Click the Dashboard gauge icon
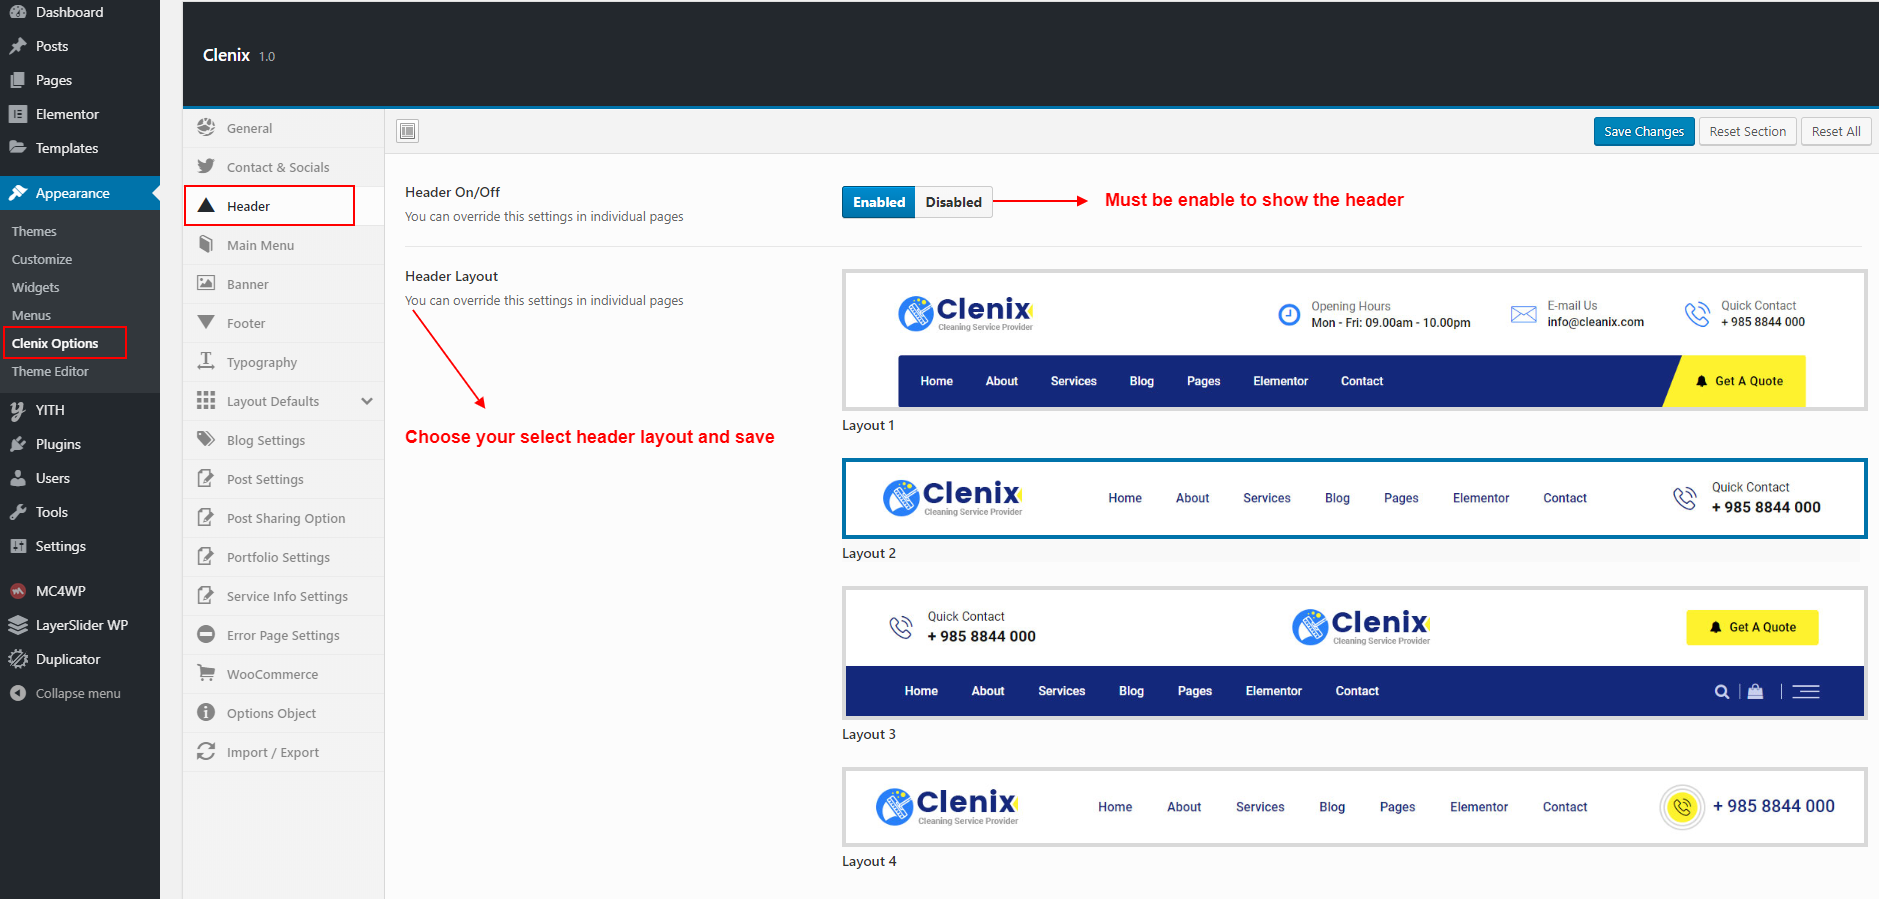The width and height of the screenshot is (1879, 899). click(18, 12)
